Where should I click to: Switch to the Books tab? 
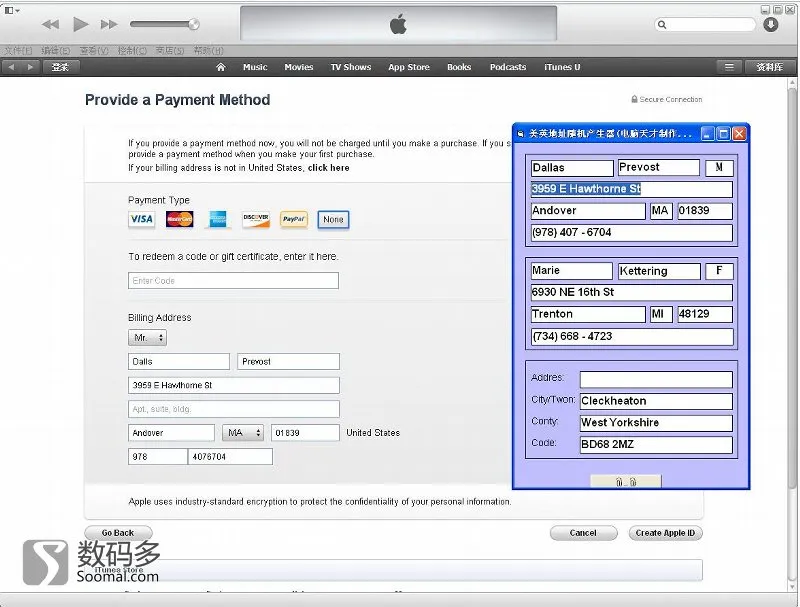click(x=459, y=67)
